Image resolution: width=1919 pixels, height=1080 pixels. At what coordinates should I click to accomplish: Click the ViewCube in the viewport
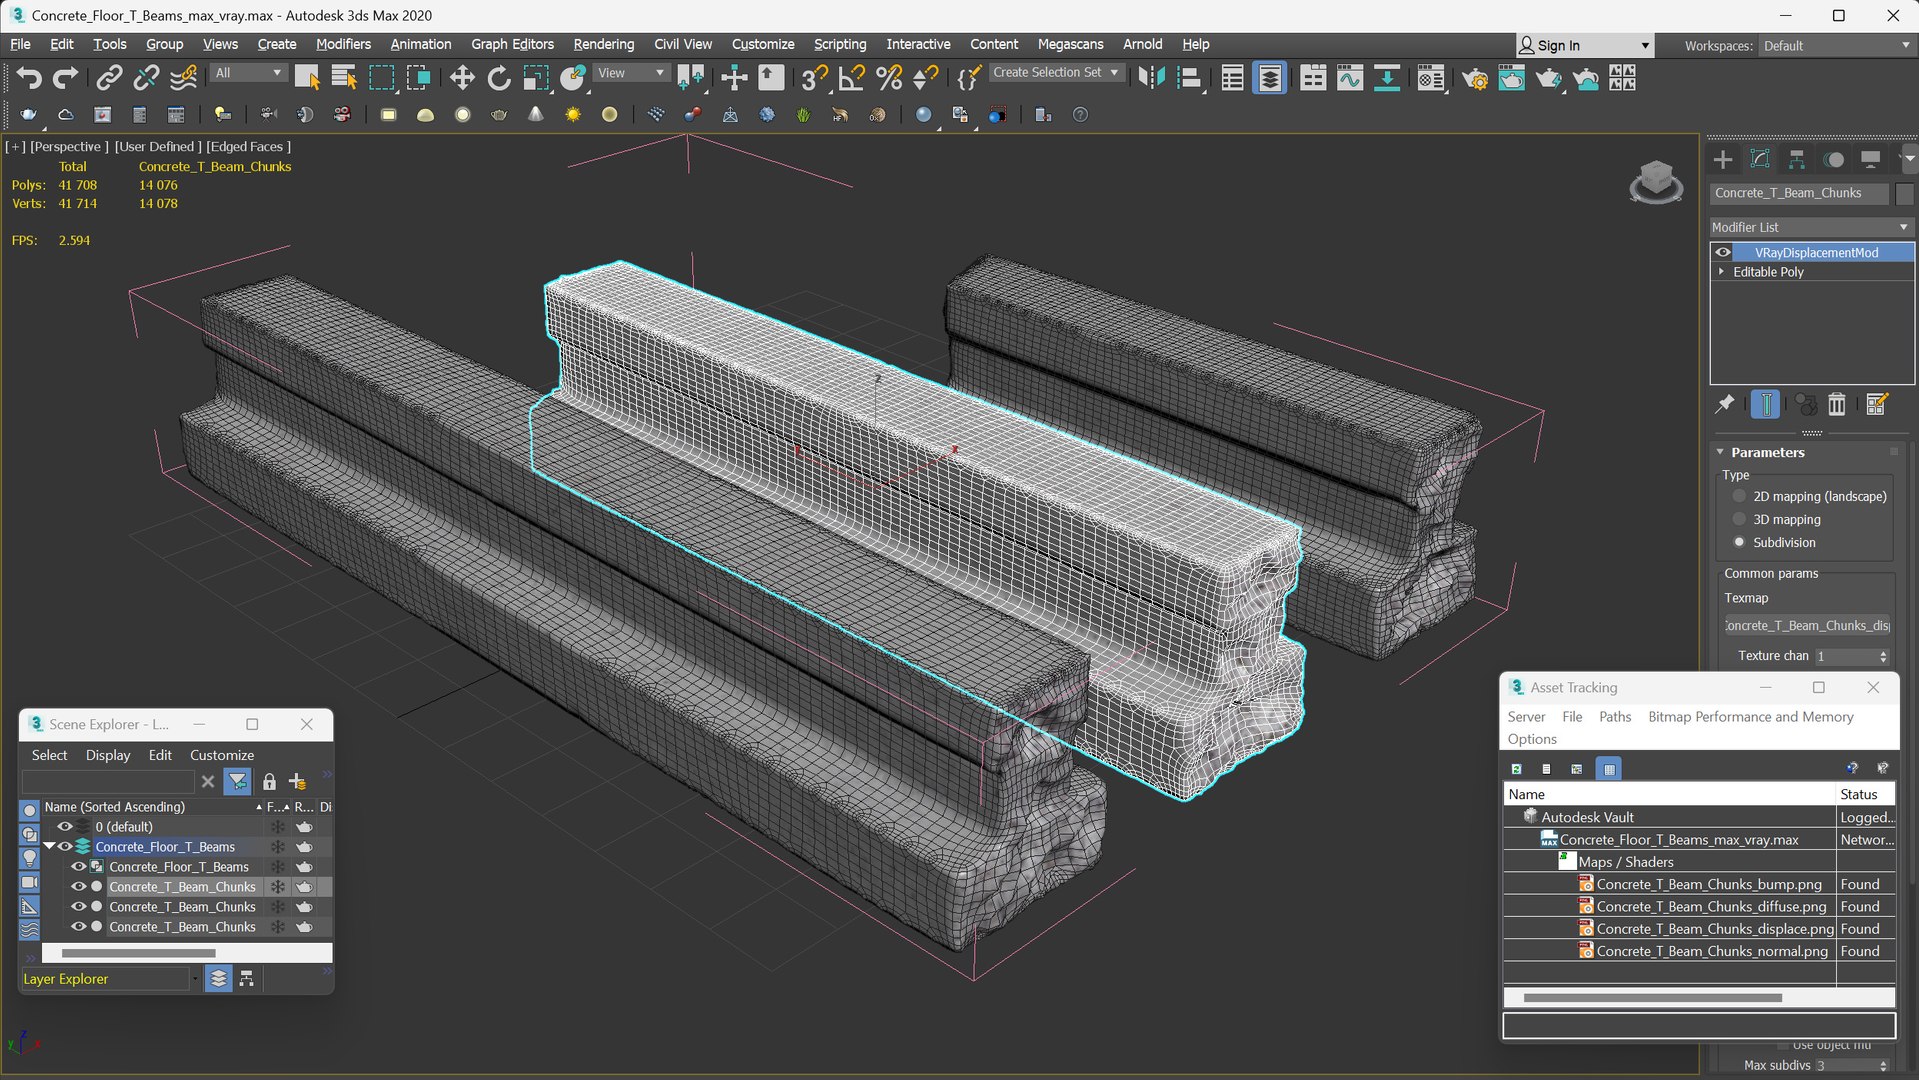click(1656, 182)
